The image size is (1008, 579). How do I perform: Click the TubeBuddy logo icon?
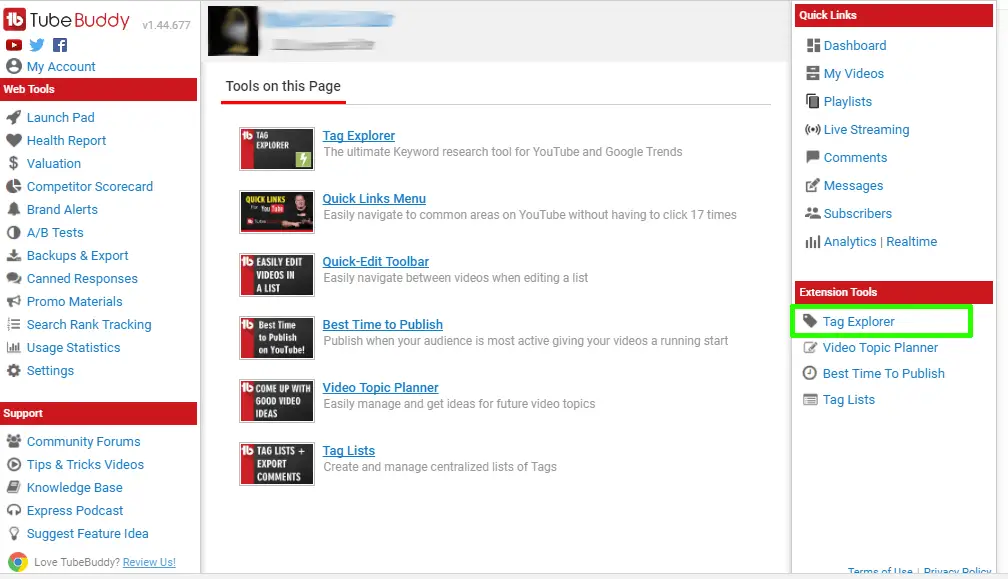point(15,20)
